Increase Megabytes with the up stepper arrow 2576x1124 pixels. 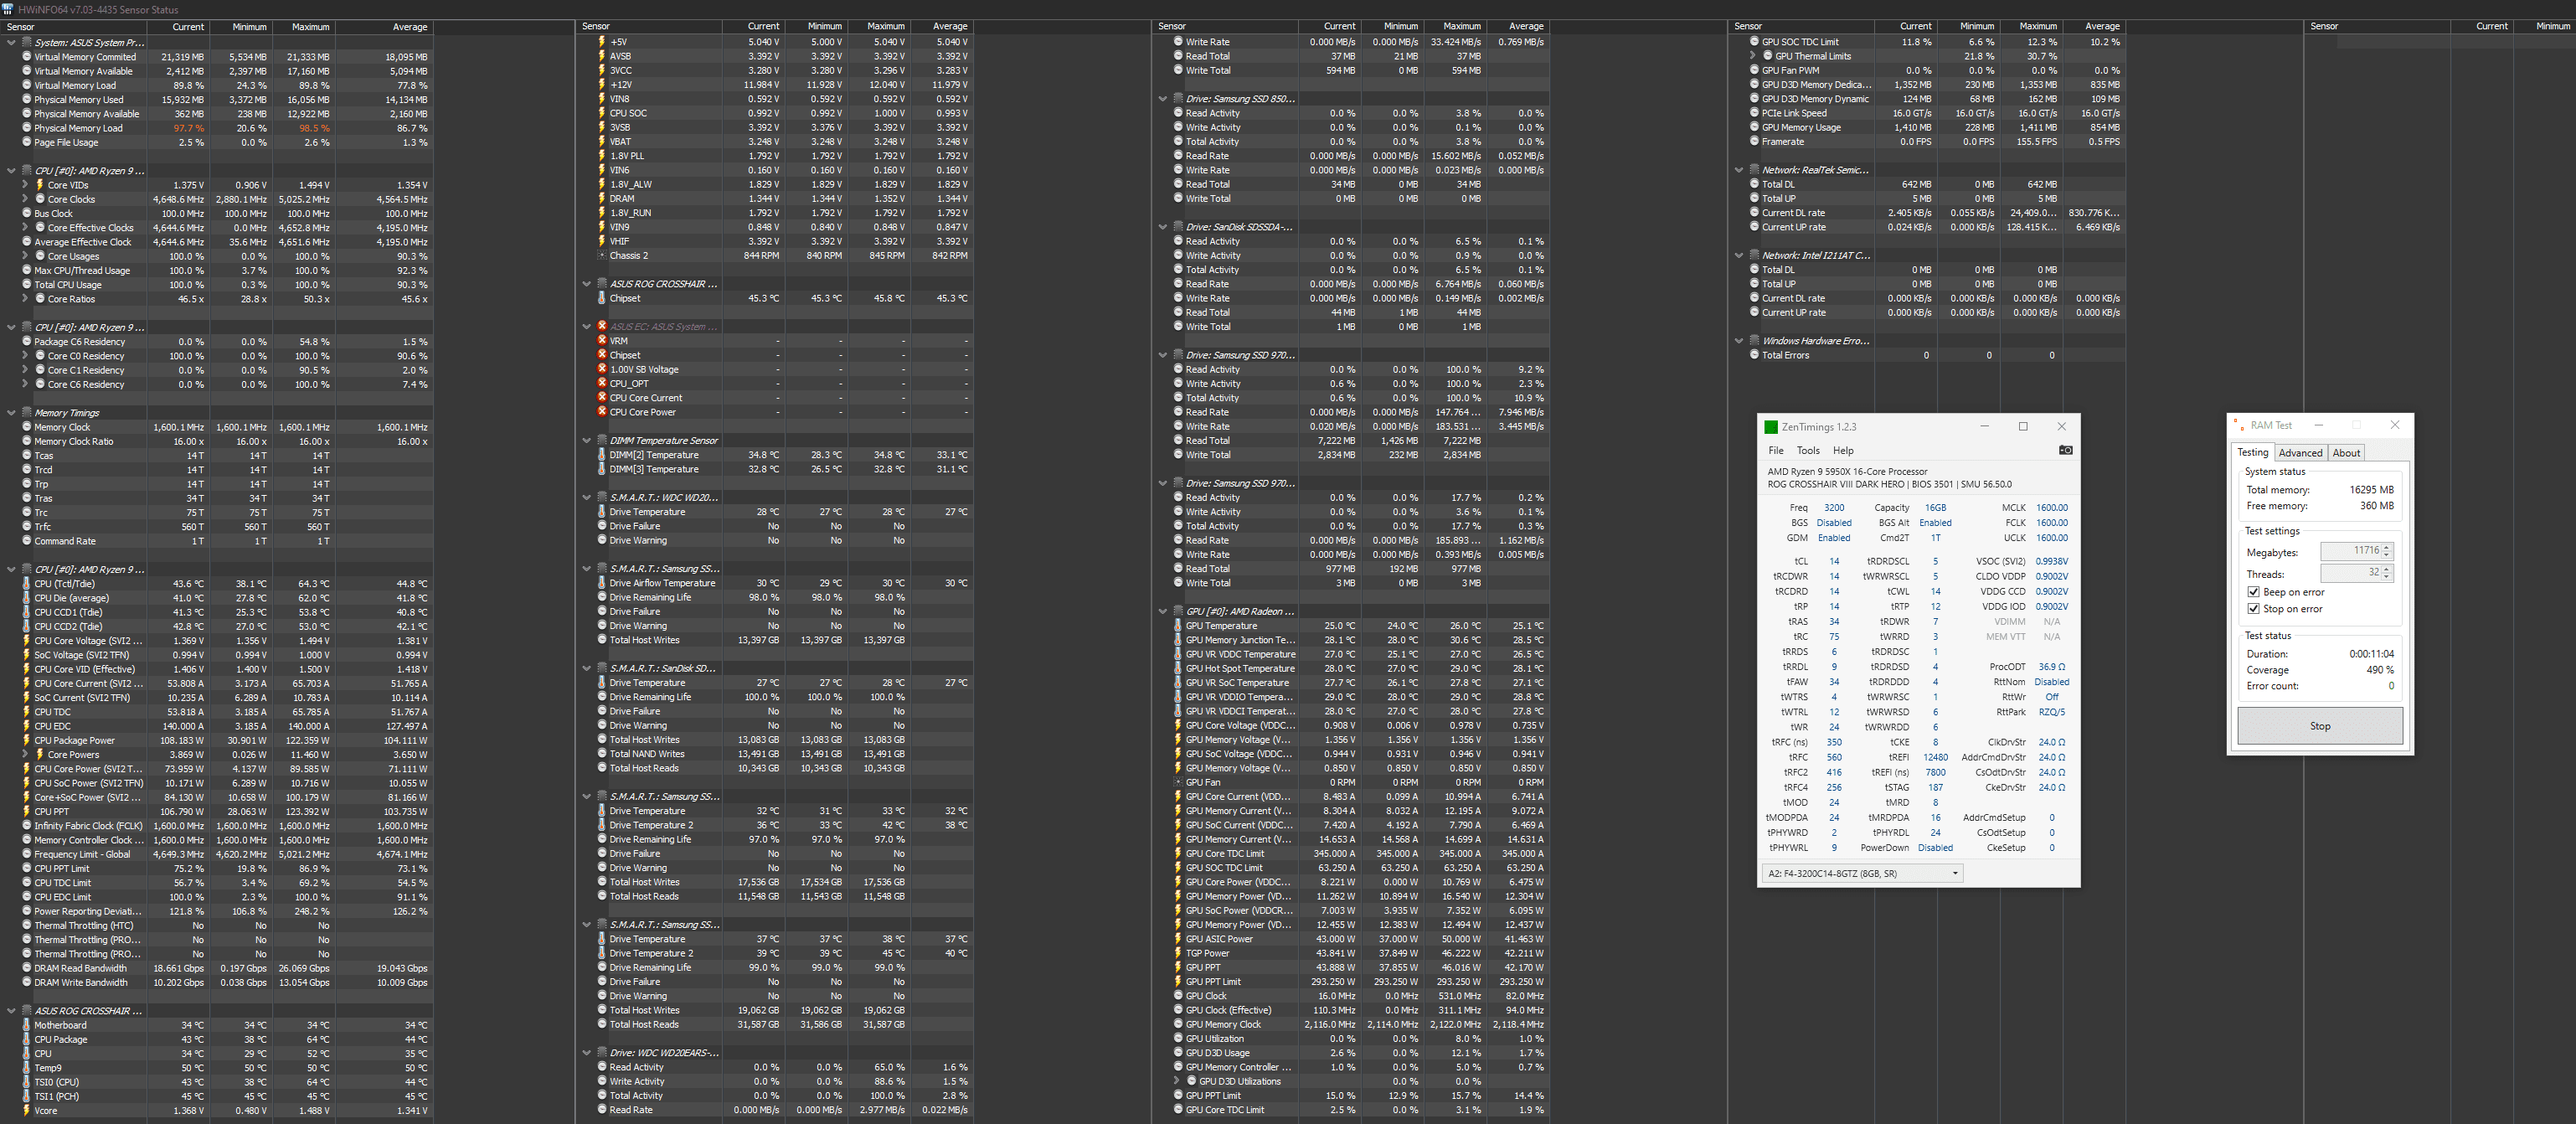coord(2387,547)
